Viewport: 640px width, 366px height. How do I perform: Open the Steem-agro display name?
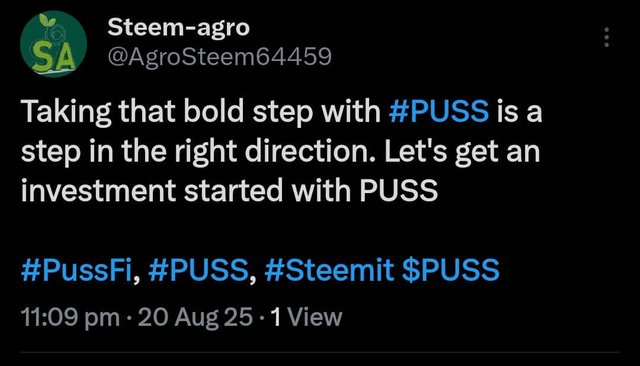click(x=178, y=28)
